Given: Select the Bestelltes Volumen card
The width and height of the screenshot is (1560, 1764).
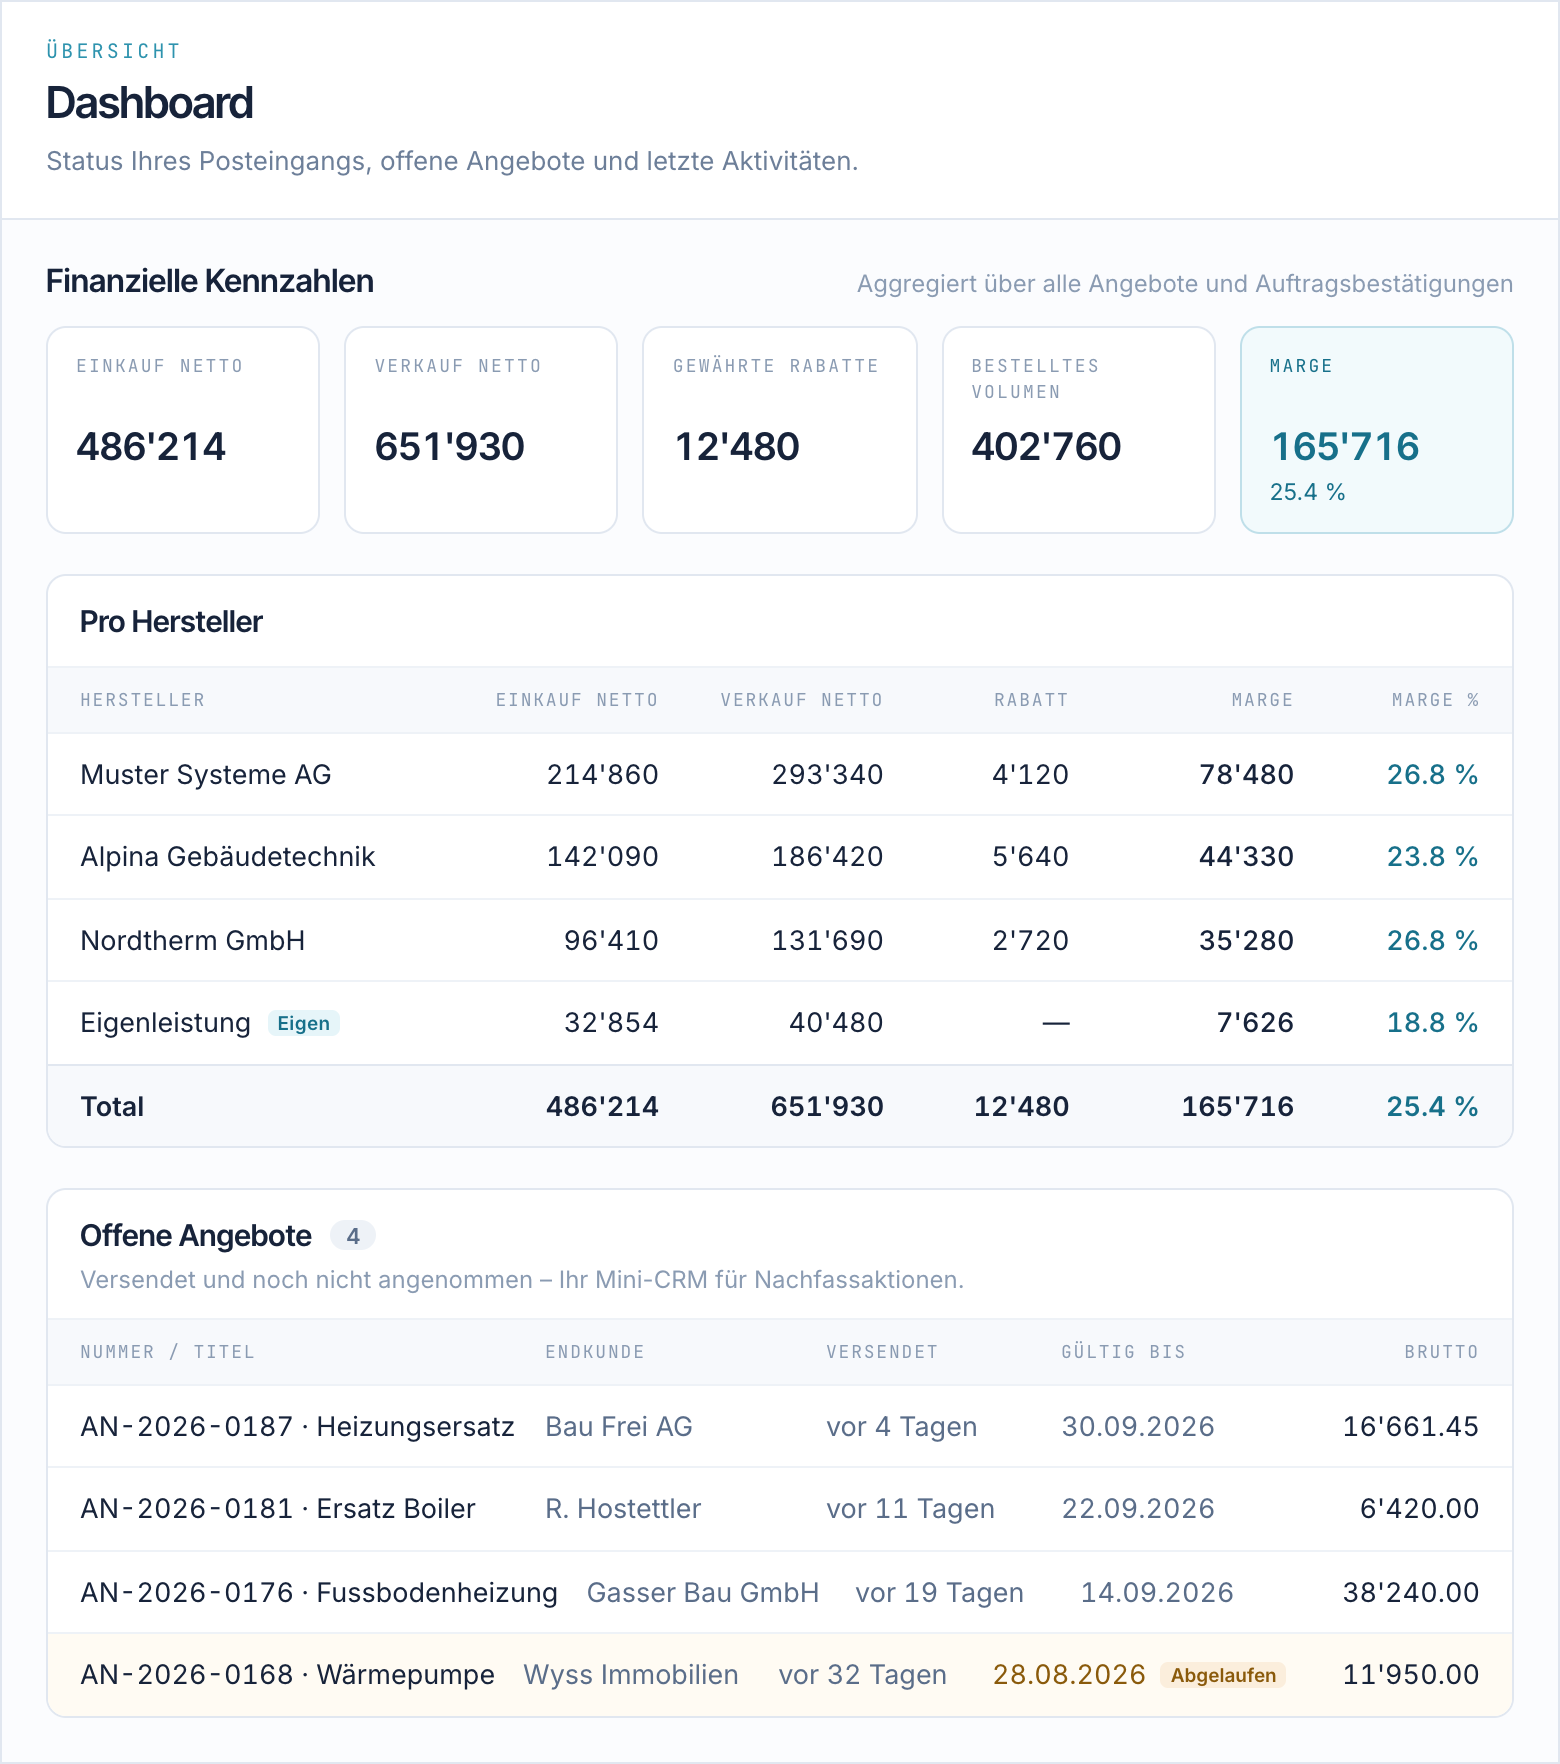Looking at the screenshot, I should (x=1079, y=430).
